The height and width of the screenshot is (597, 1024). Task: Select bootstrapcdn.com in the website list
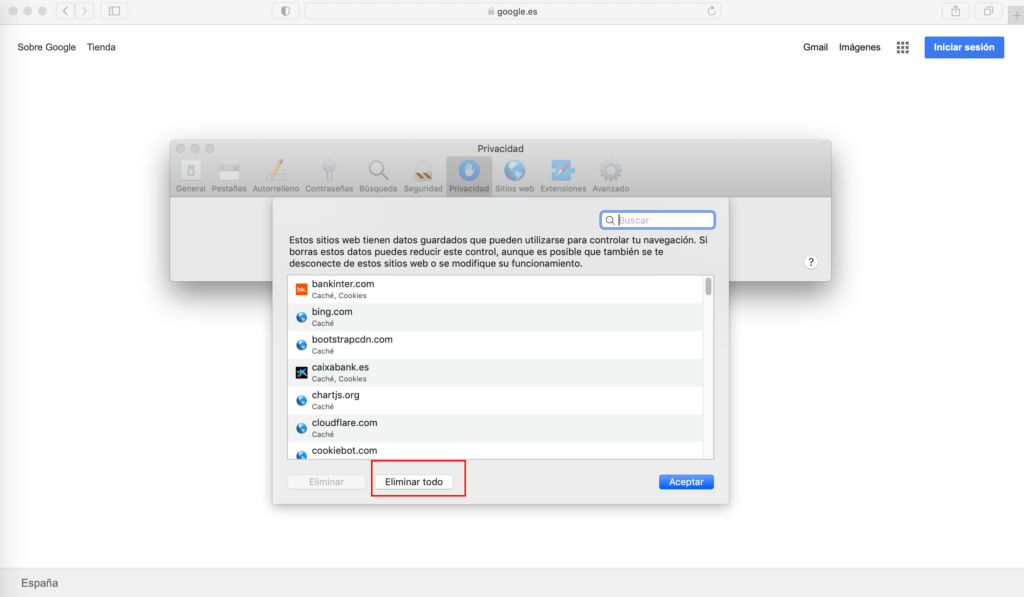pos(496,345)
